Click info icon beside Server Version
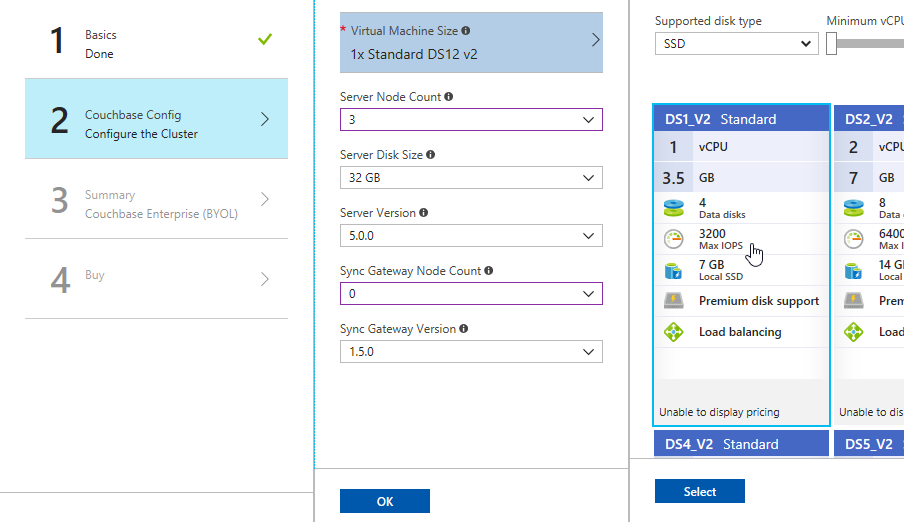904x522 pixels. (424, 213)
